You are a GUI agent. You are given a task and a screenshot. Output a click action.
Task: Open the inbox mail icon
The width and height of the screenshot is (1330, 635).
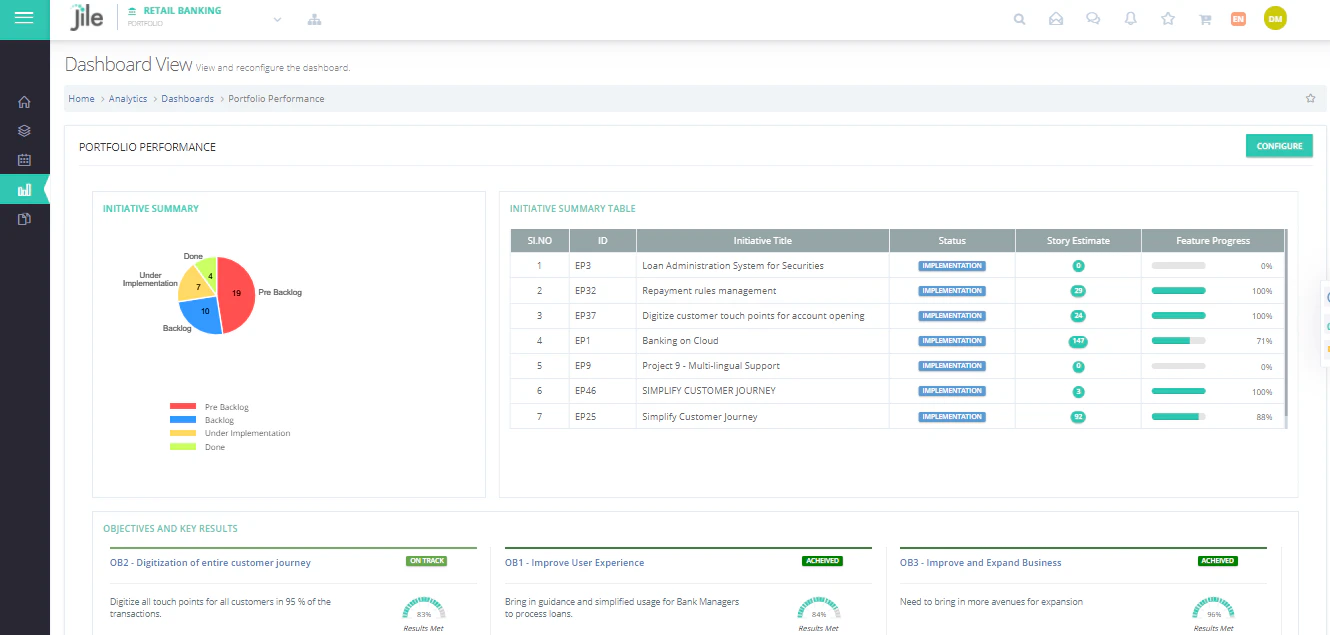1056,18
